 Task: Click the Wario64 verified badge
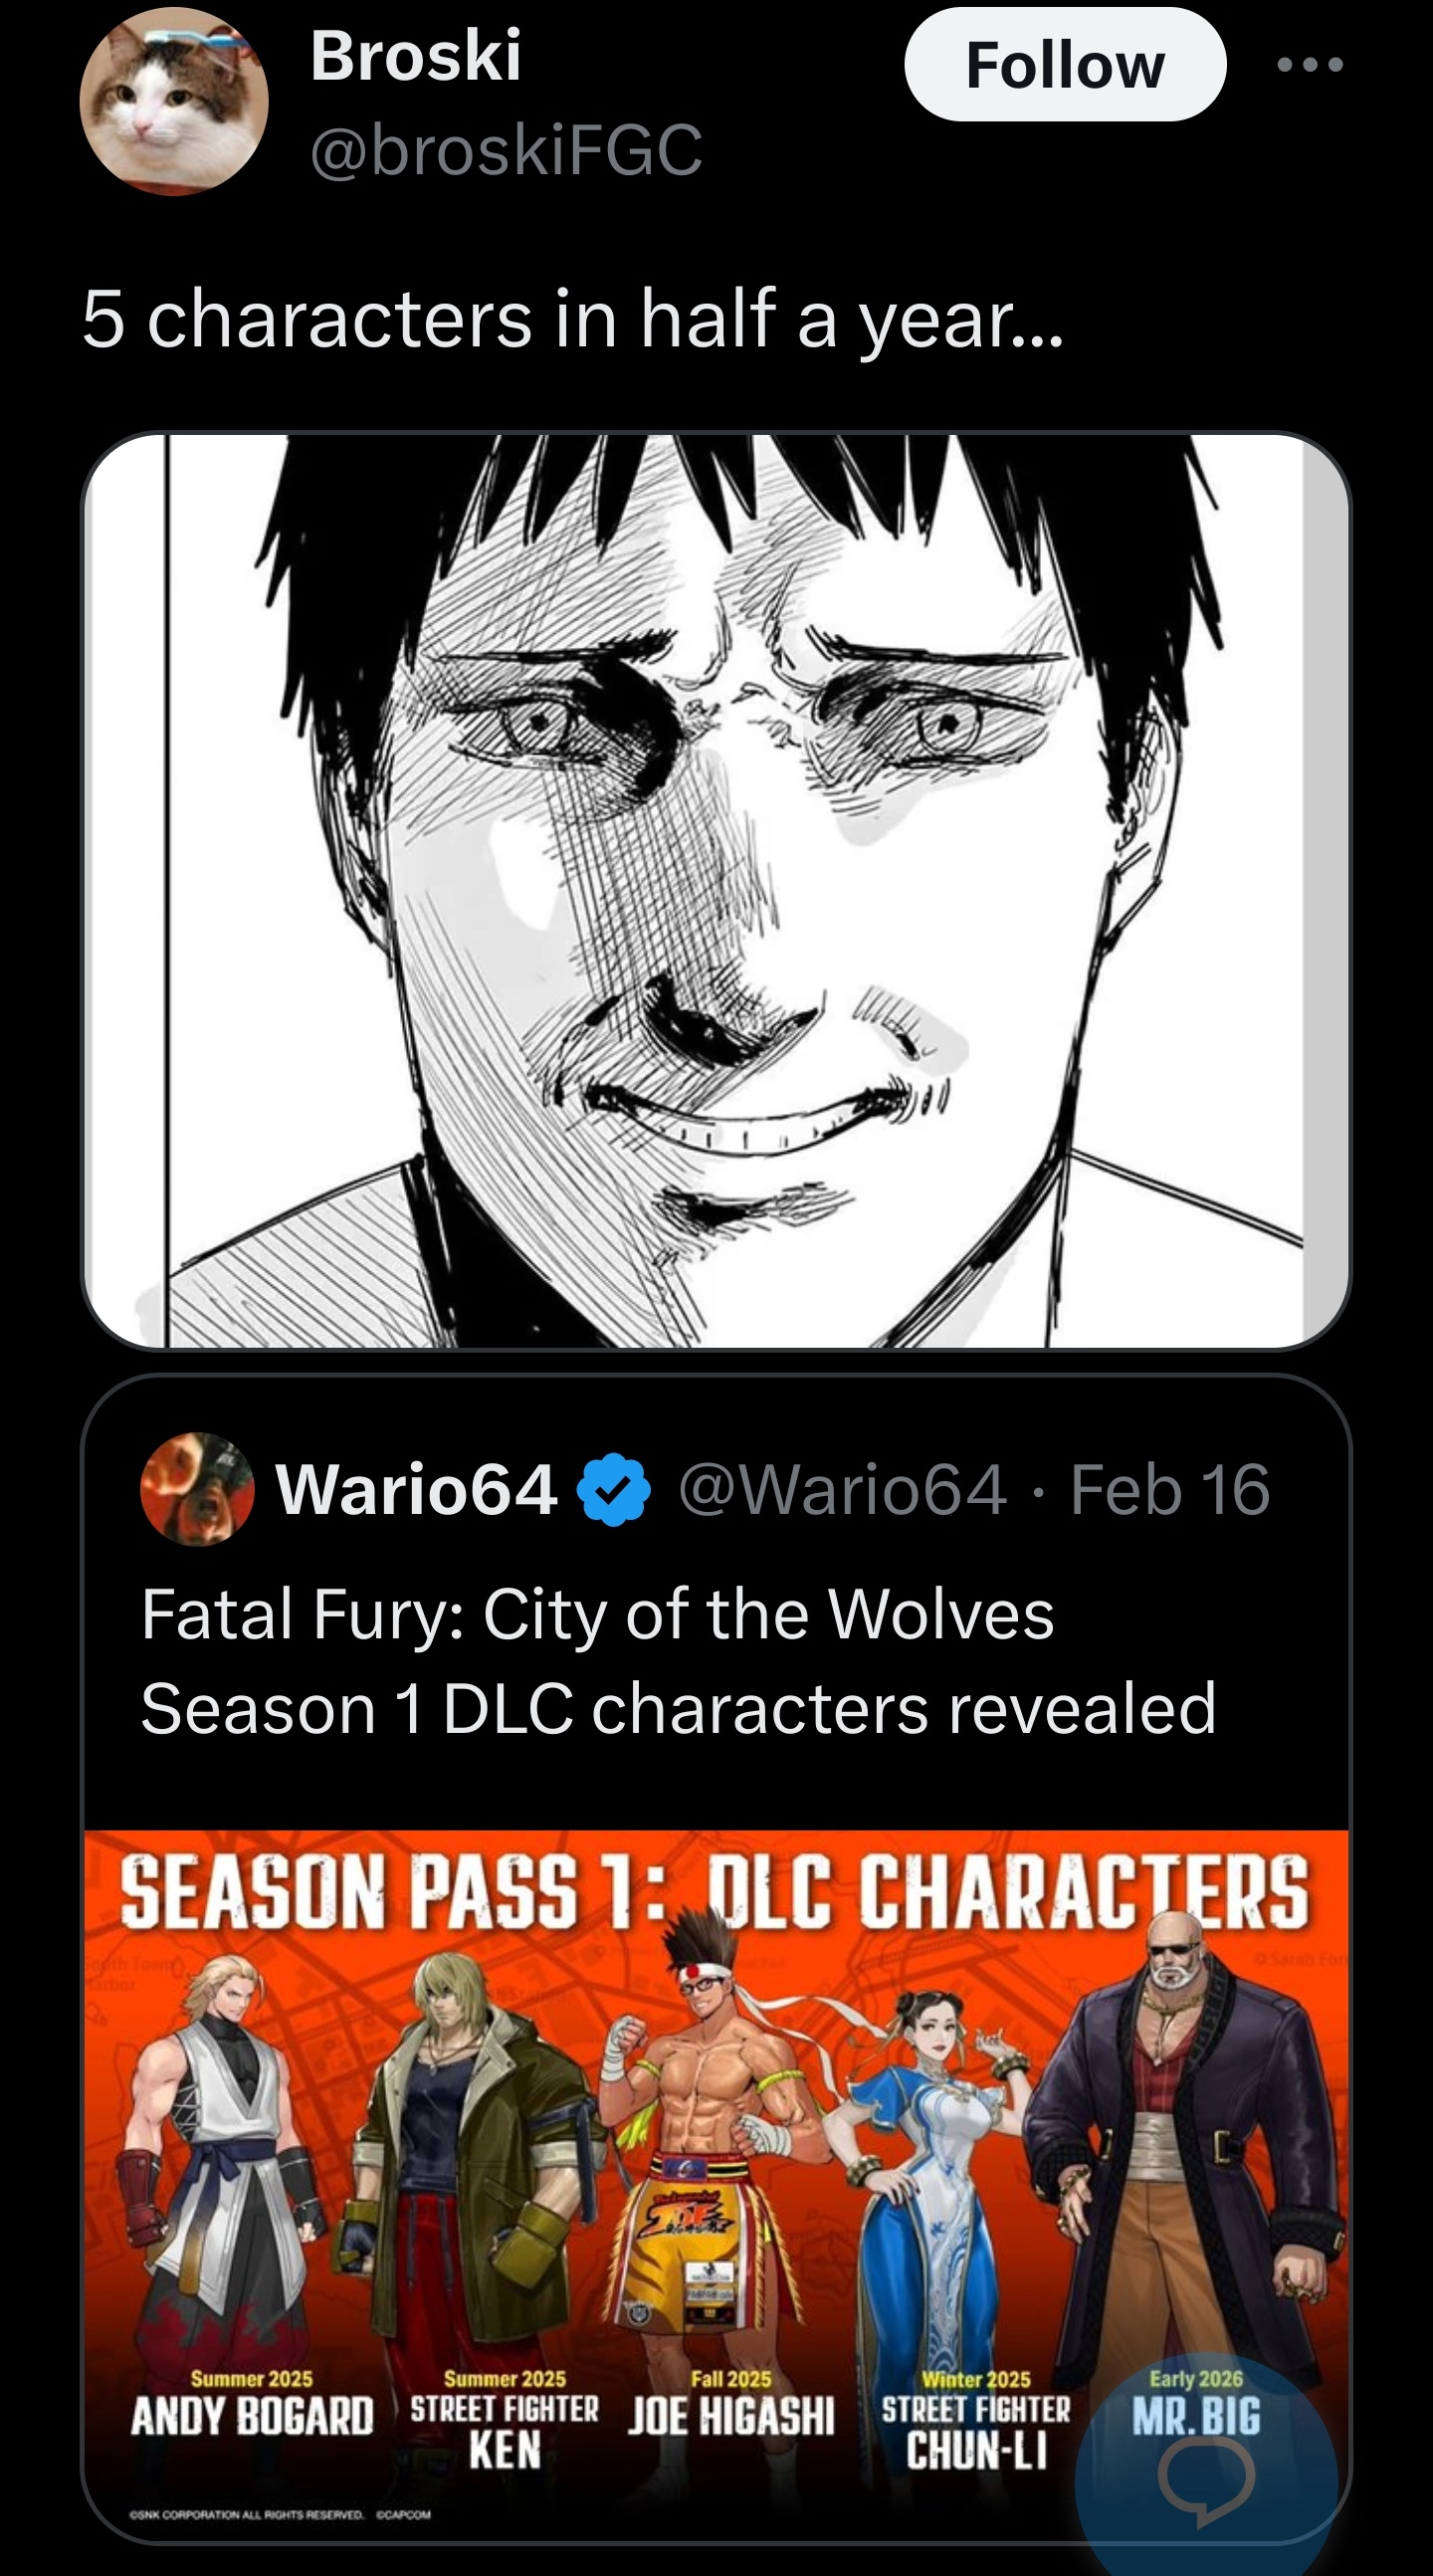coord(614,1490)
